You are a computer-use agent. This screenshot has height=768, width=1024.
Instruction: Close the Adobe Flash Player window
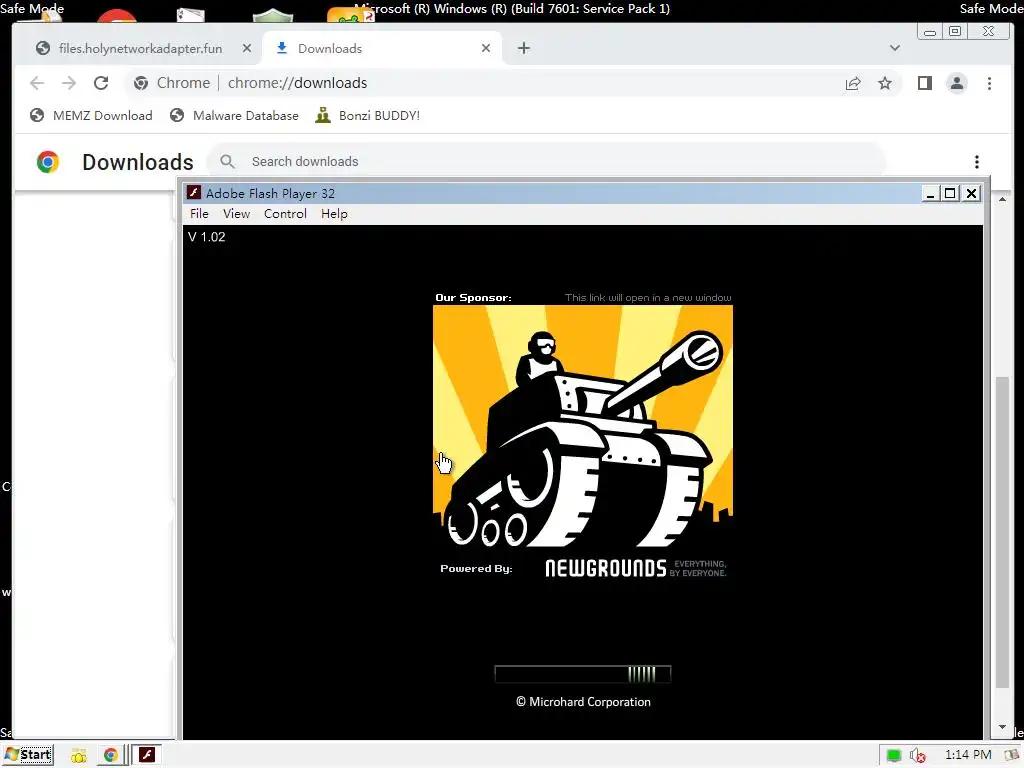pyautogui.click(x=972, y=193)
